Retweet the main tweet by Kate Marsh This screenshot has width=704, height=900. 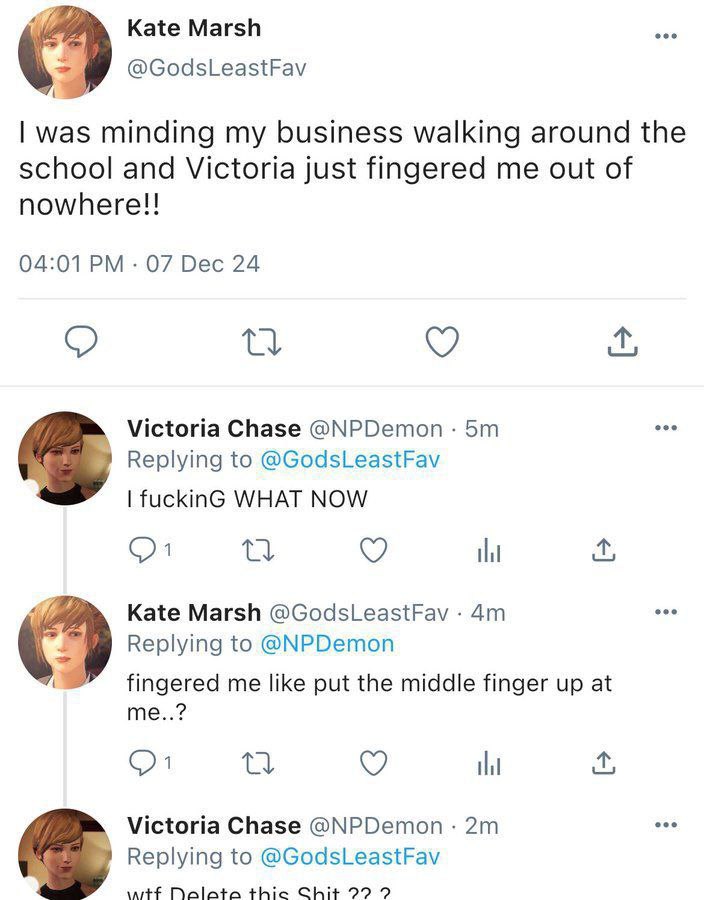(x=261, y=342)
